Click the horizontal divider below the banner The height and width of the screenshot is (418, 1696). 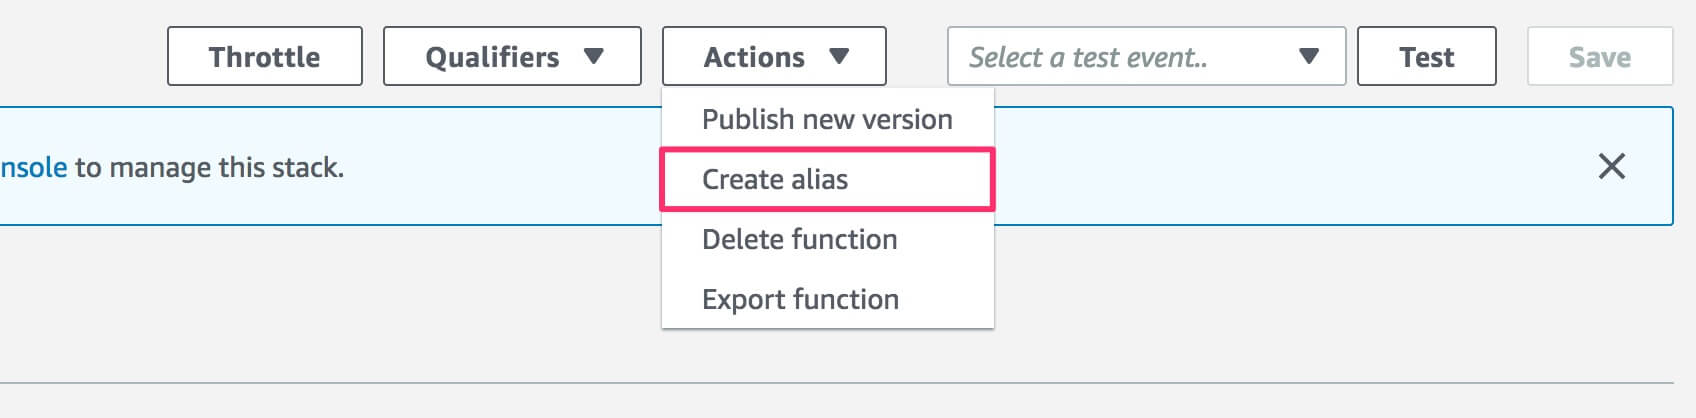click(836, 383)
